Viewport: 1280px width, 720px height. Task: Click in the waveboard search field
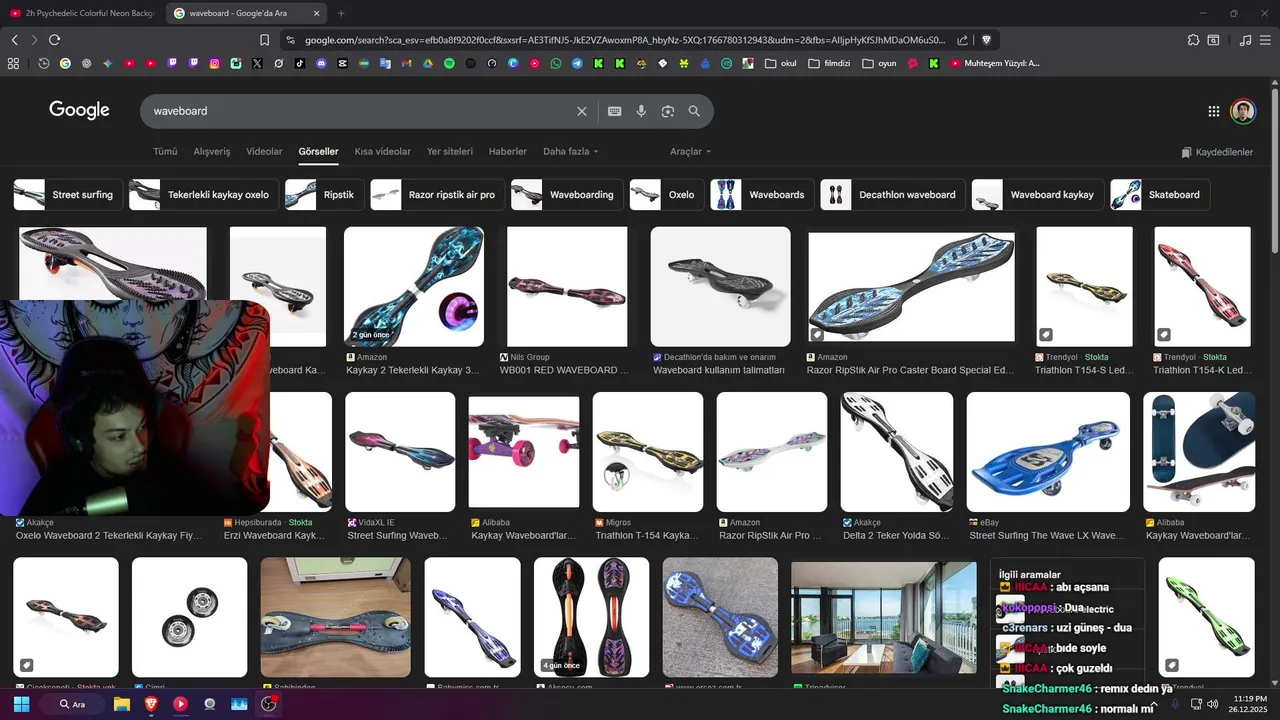[360, 111]
